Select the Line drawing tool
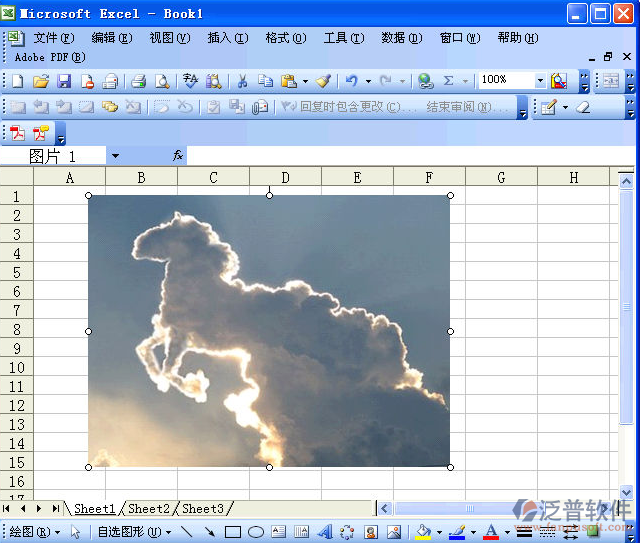This screenshot has width=642, height=543. 186,532
